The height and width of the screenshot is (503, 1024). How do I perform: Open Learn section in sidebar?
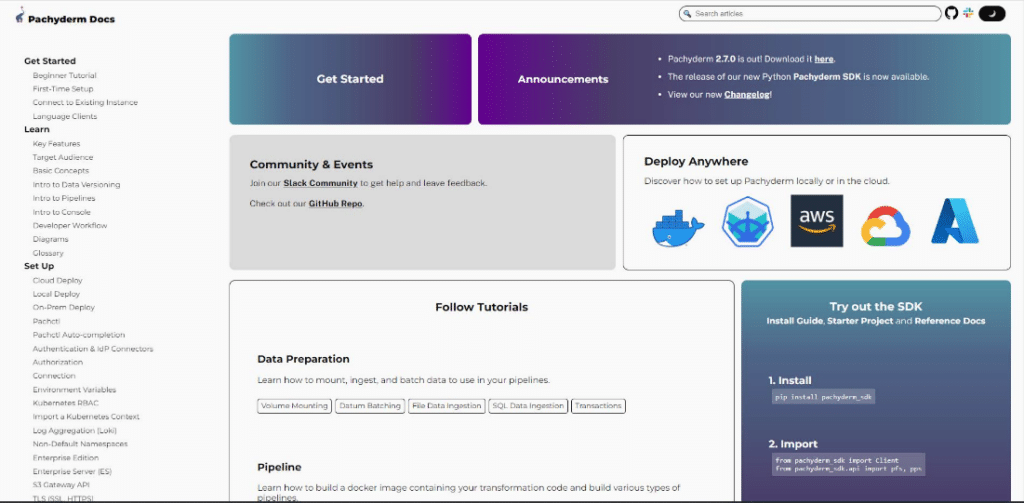37,129
